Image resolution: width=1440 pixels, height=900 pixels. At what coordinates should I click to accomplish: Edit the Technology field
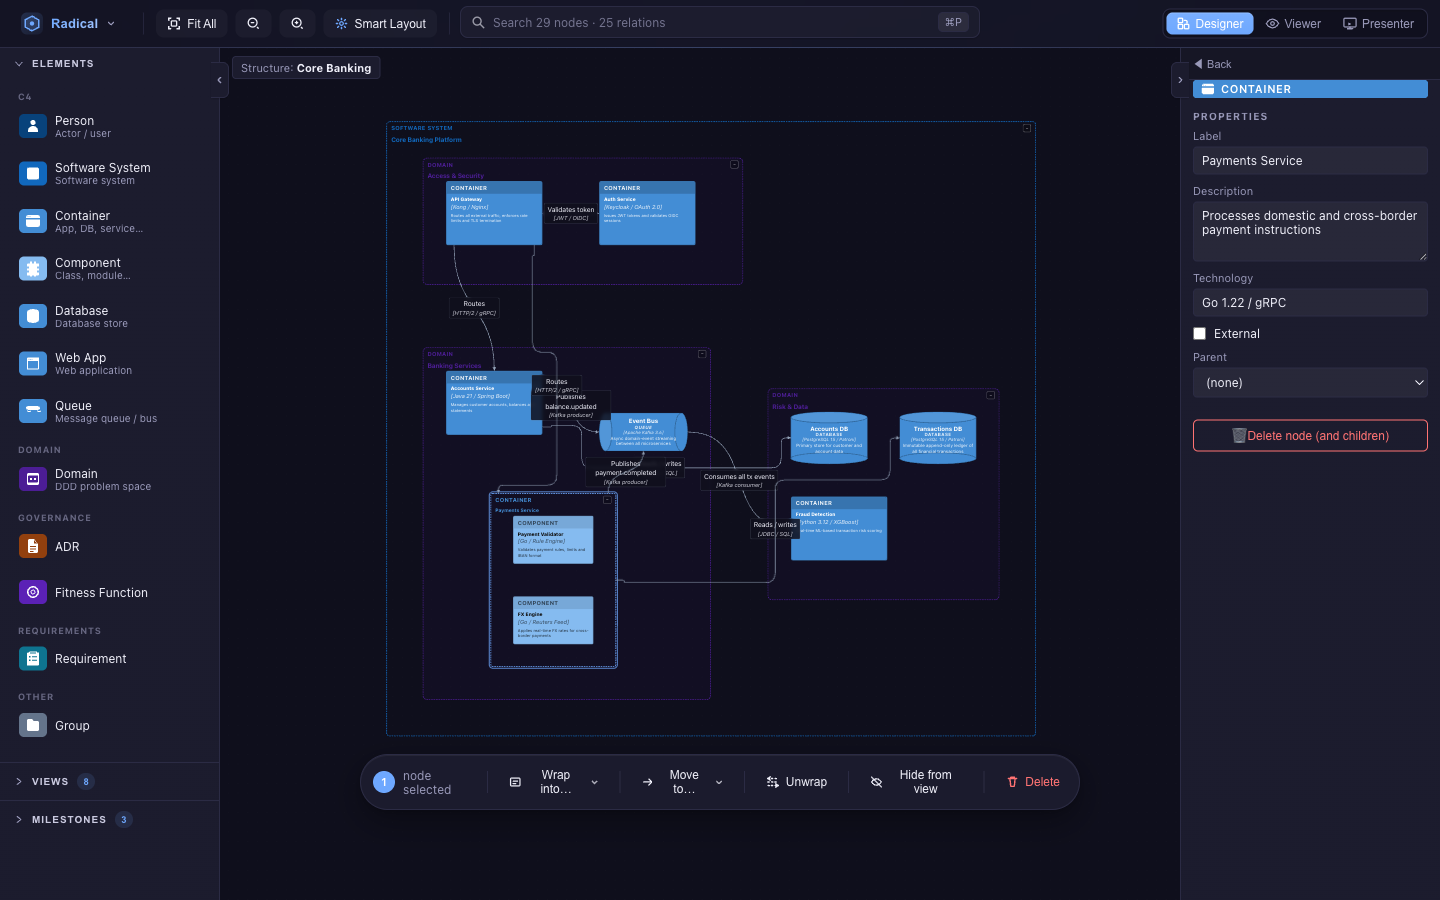click(1310, 303)
